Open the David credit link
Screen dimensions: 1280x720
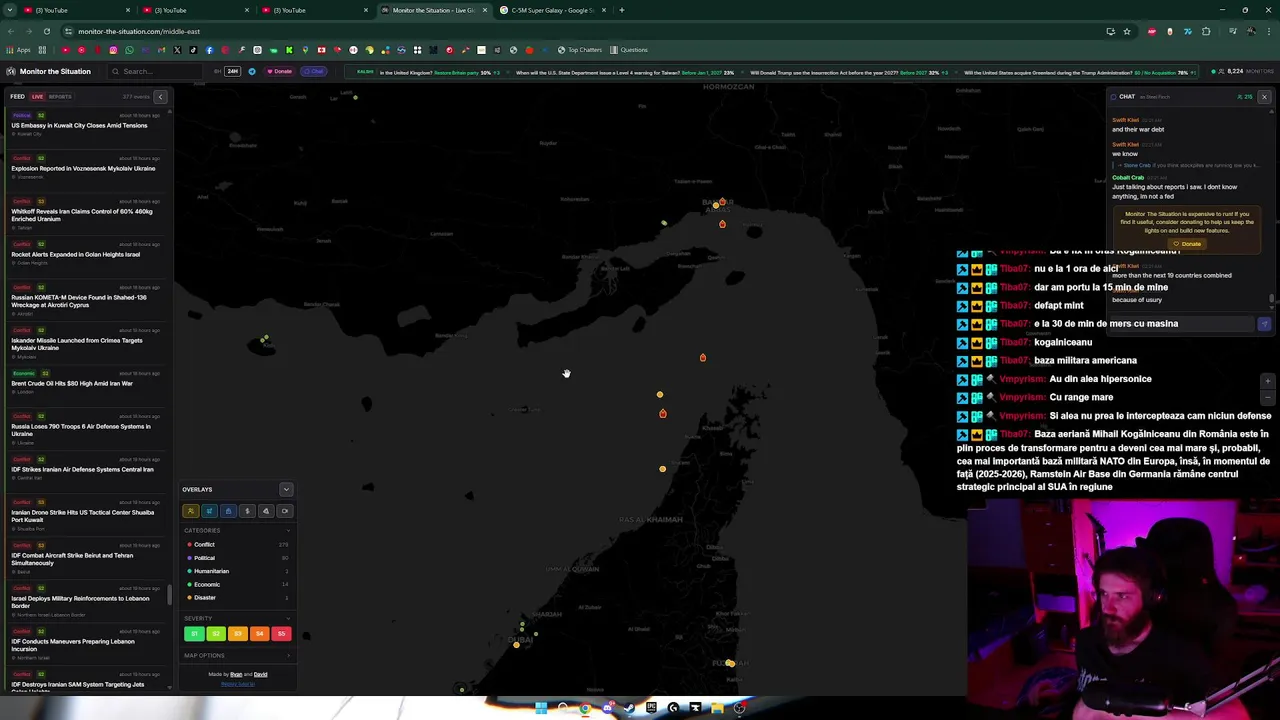pos(260,674)
